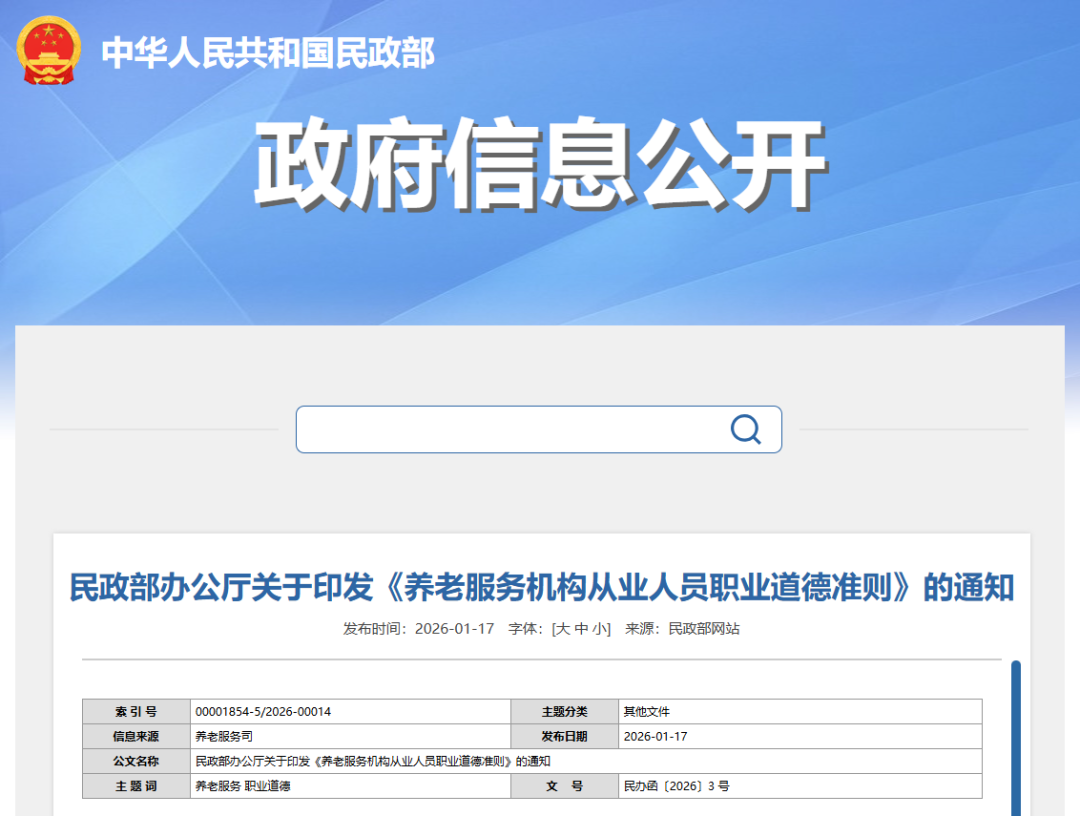Image resolution: width=1080 pixels, height=816 pixels.
Task: Click the 主题词 keywords 养老服务 职业道德
Action: coord(243,786)
